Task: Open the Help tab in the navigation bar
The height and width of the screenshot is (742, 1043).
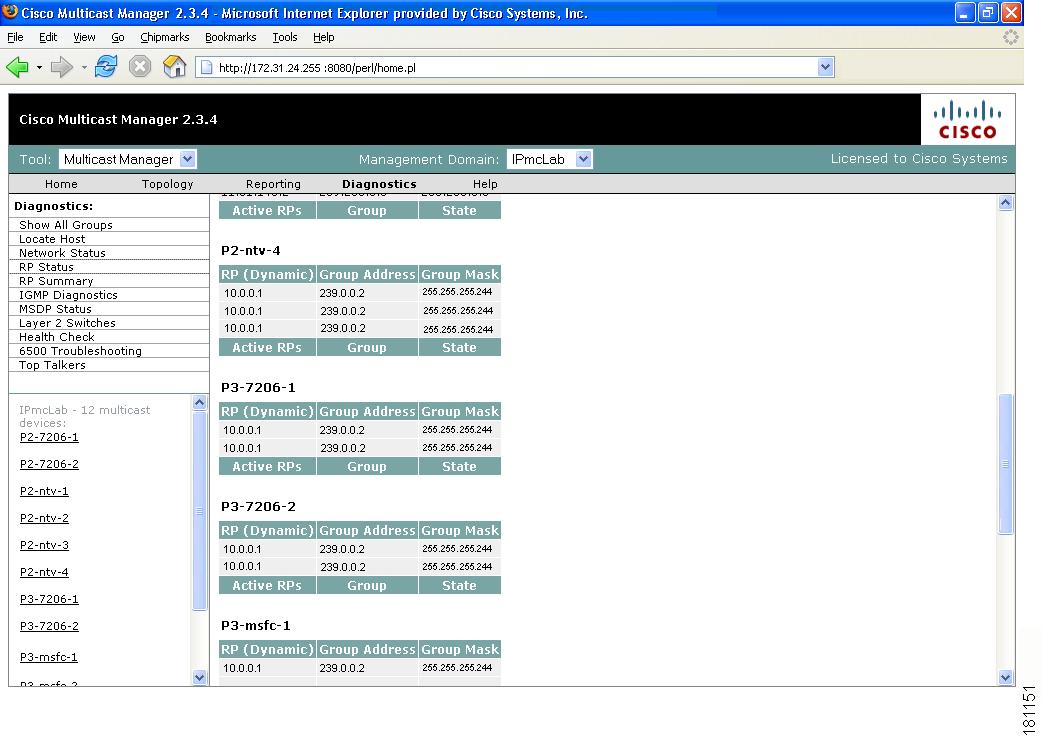Action: point(485,184)
